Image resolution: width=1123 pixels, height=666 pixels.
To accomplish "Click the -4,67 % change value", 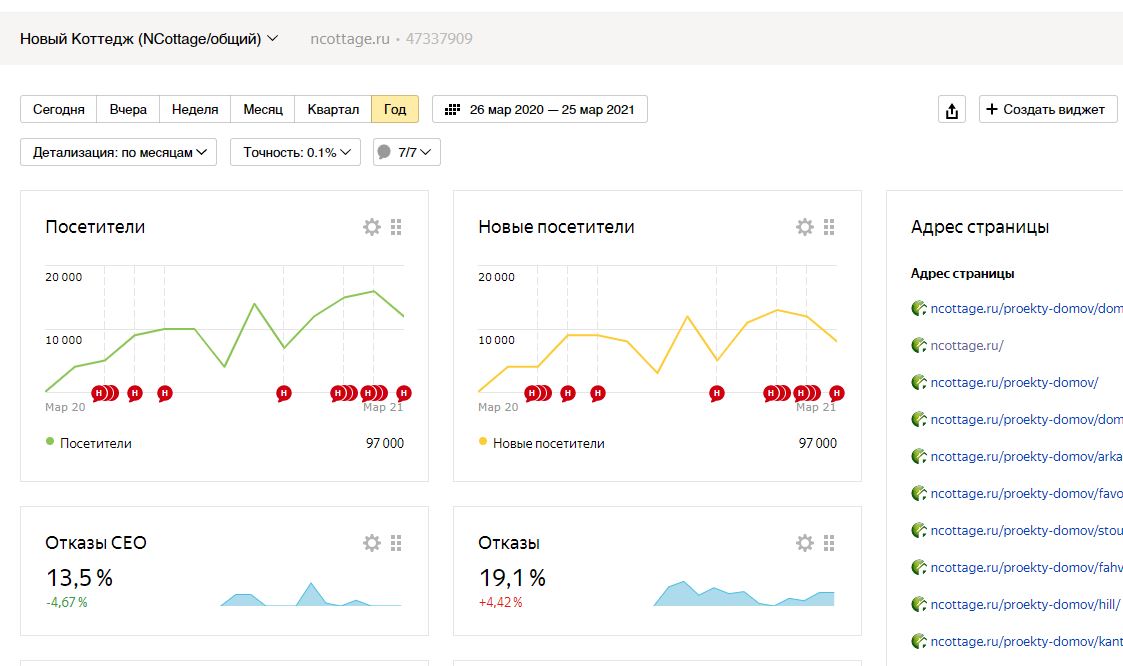I will click(x=67, y=602).
